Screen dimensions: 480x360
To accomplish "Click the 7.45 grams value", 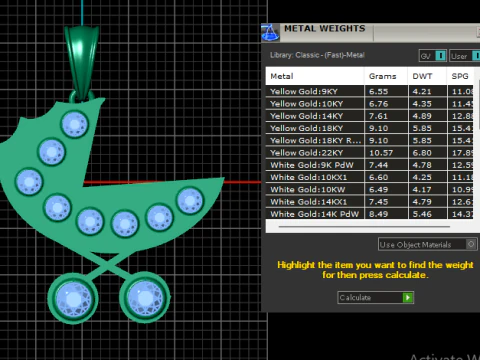I will coord(378,202).
